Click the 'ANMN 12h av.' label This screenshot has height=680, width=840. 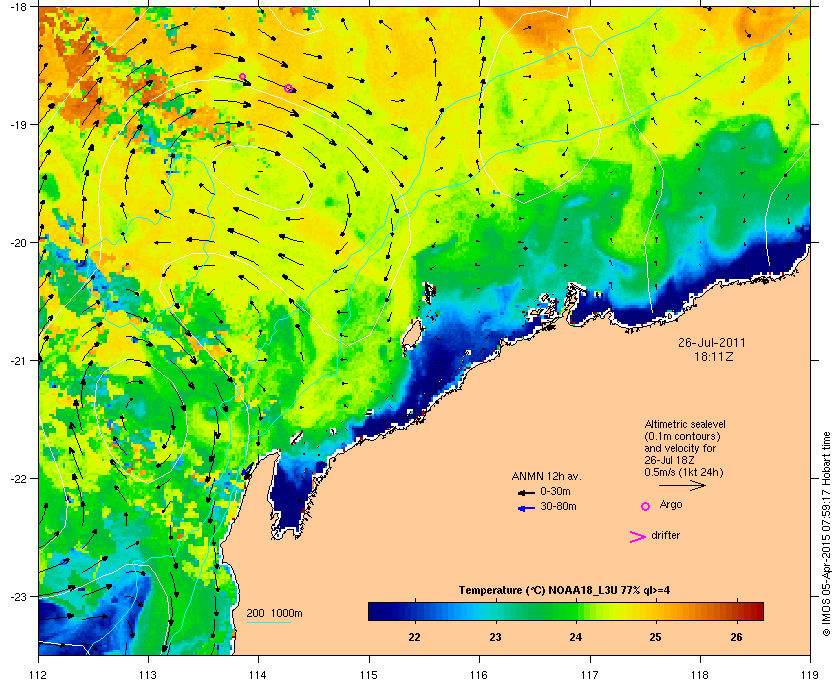(546, 476)
